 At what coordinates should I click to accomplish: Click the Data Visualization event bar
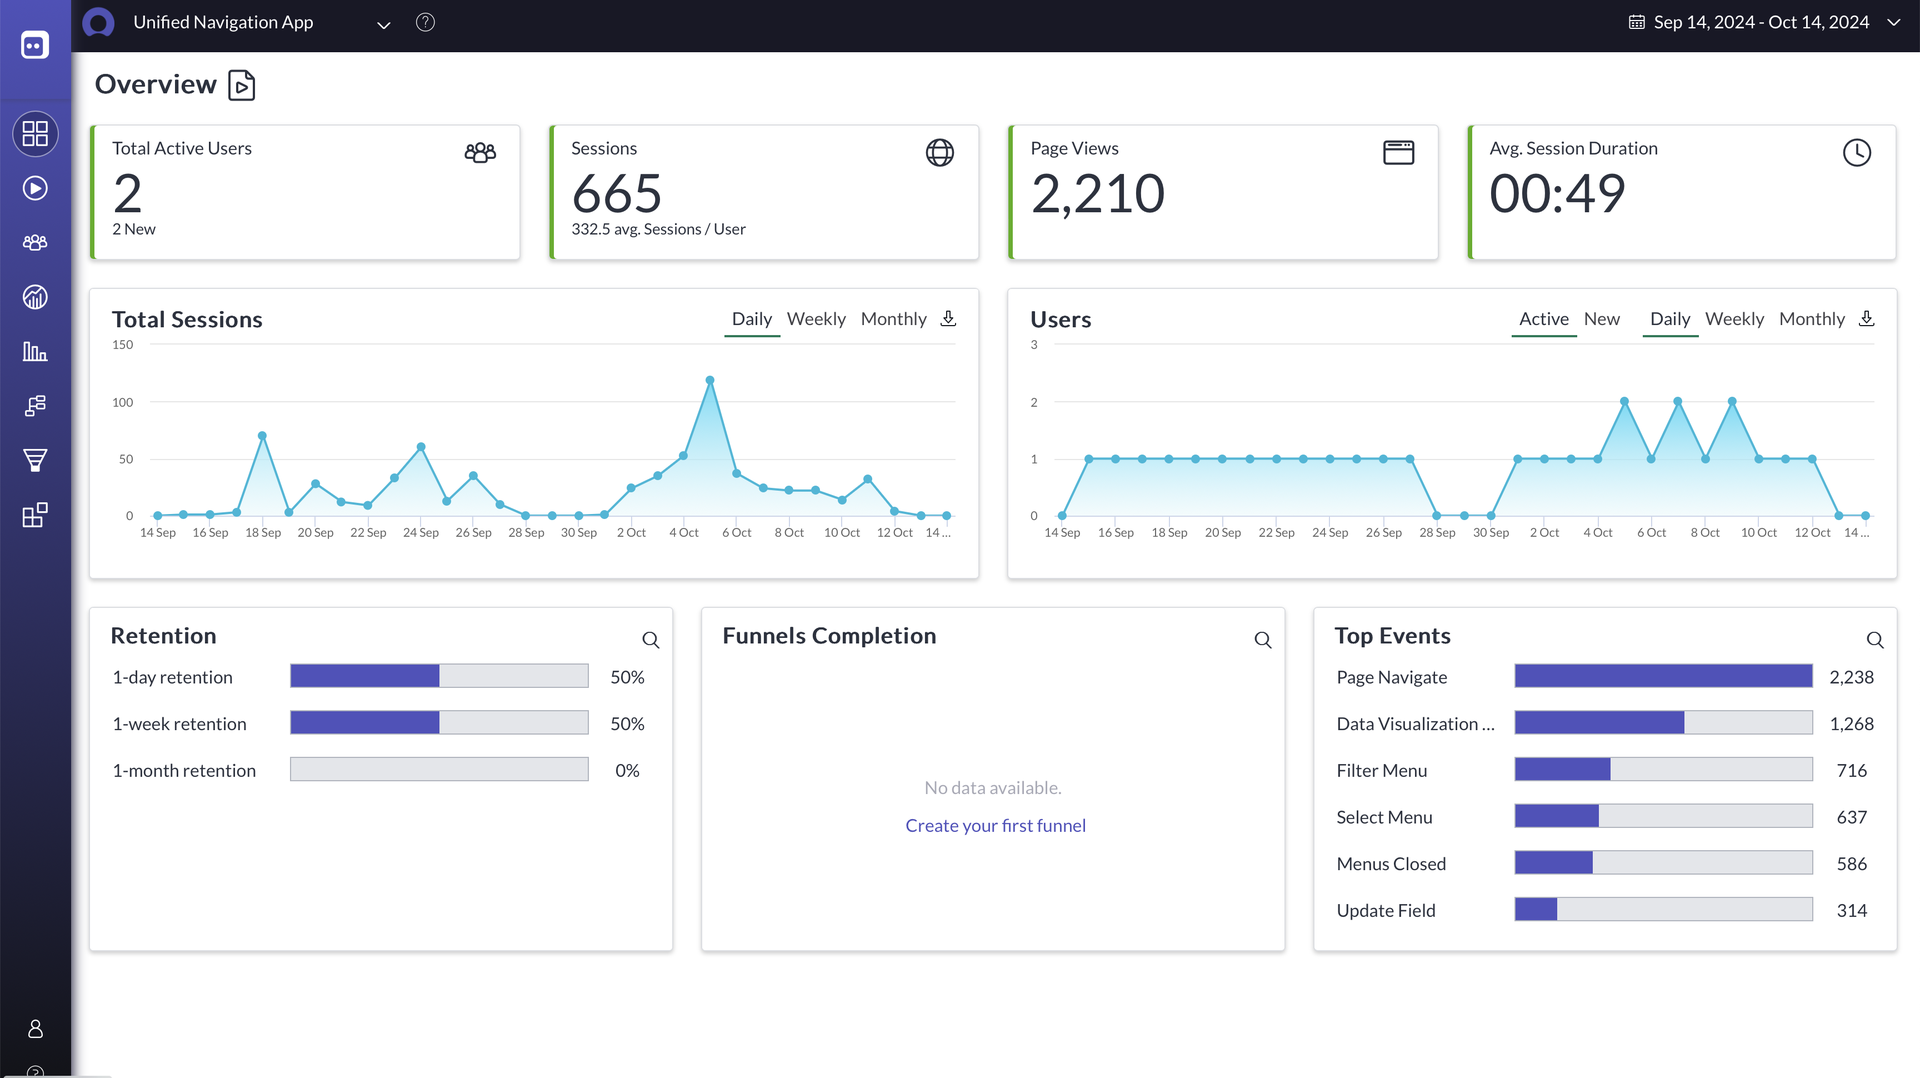1663,722
